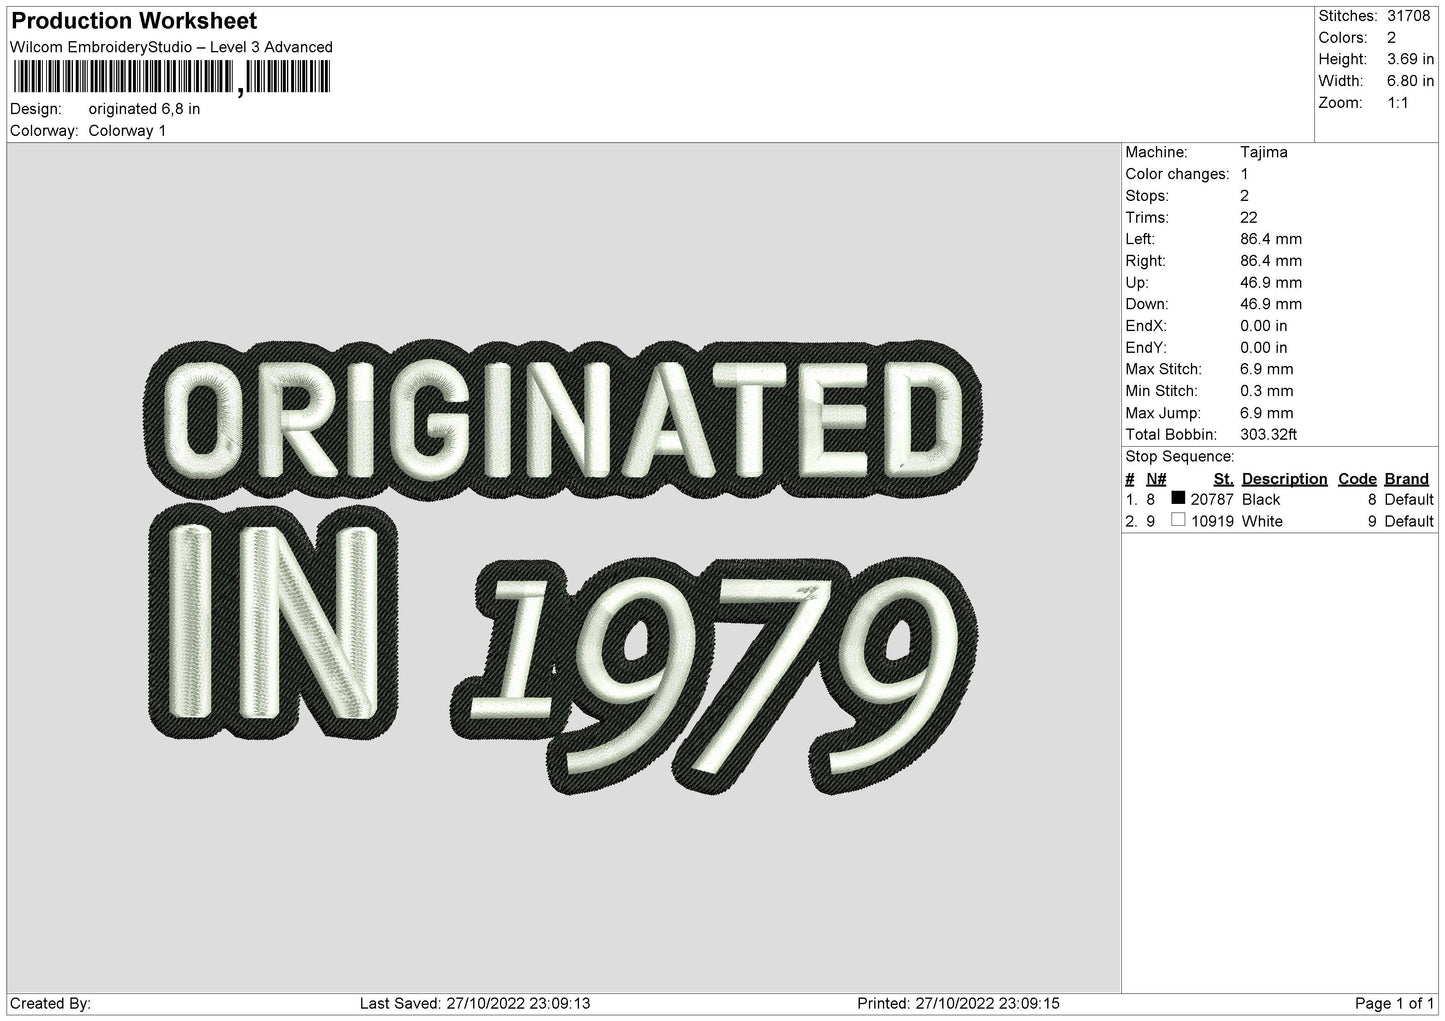The image size is (1445, 1021).
Task: Click the Trims value 22
Action: click(1248, 217)
